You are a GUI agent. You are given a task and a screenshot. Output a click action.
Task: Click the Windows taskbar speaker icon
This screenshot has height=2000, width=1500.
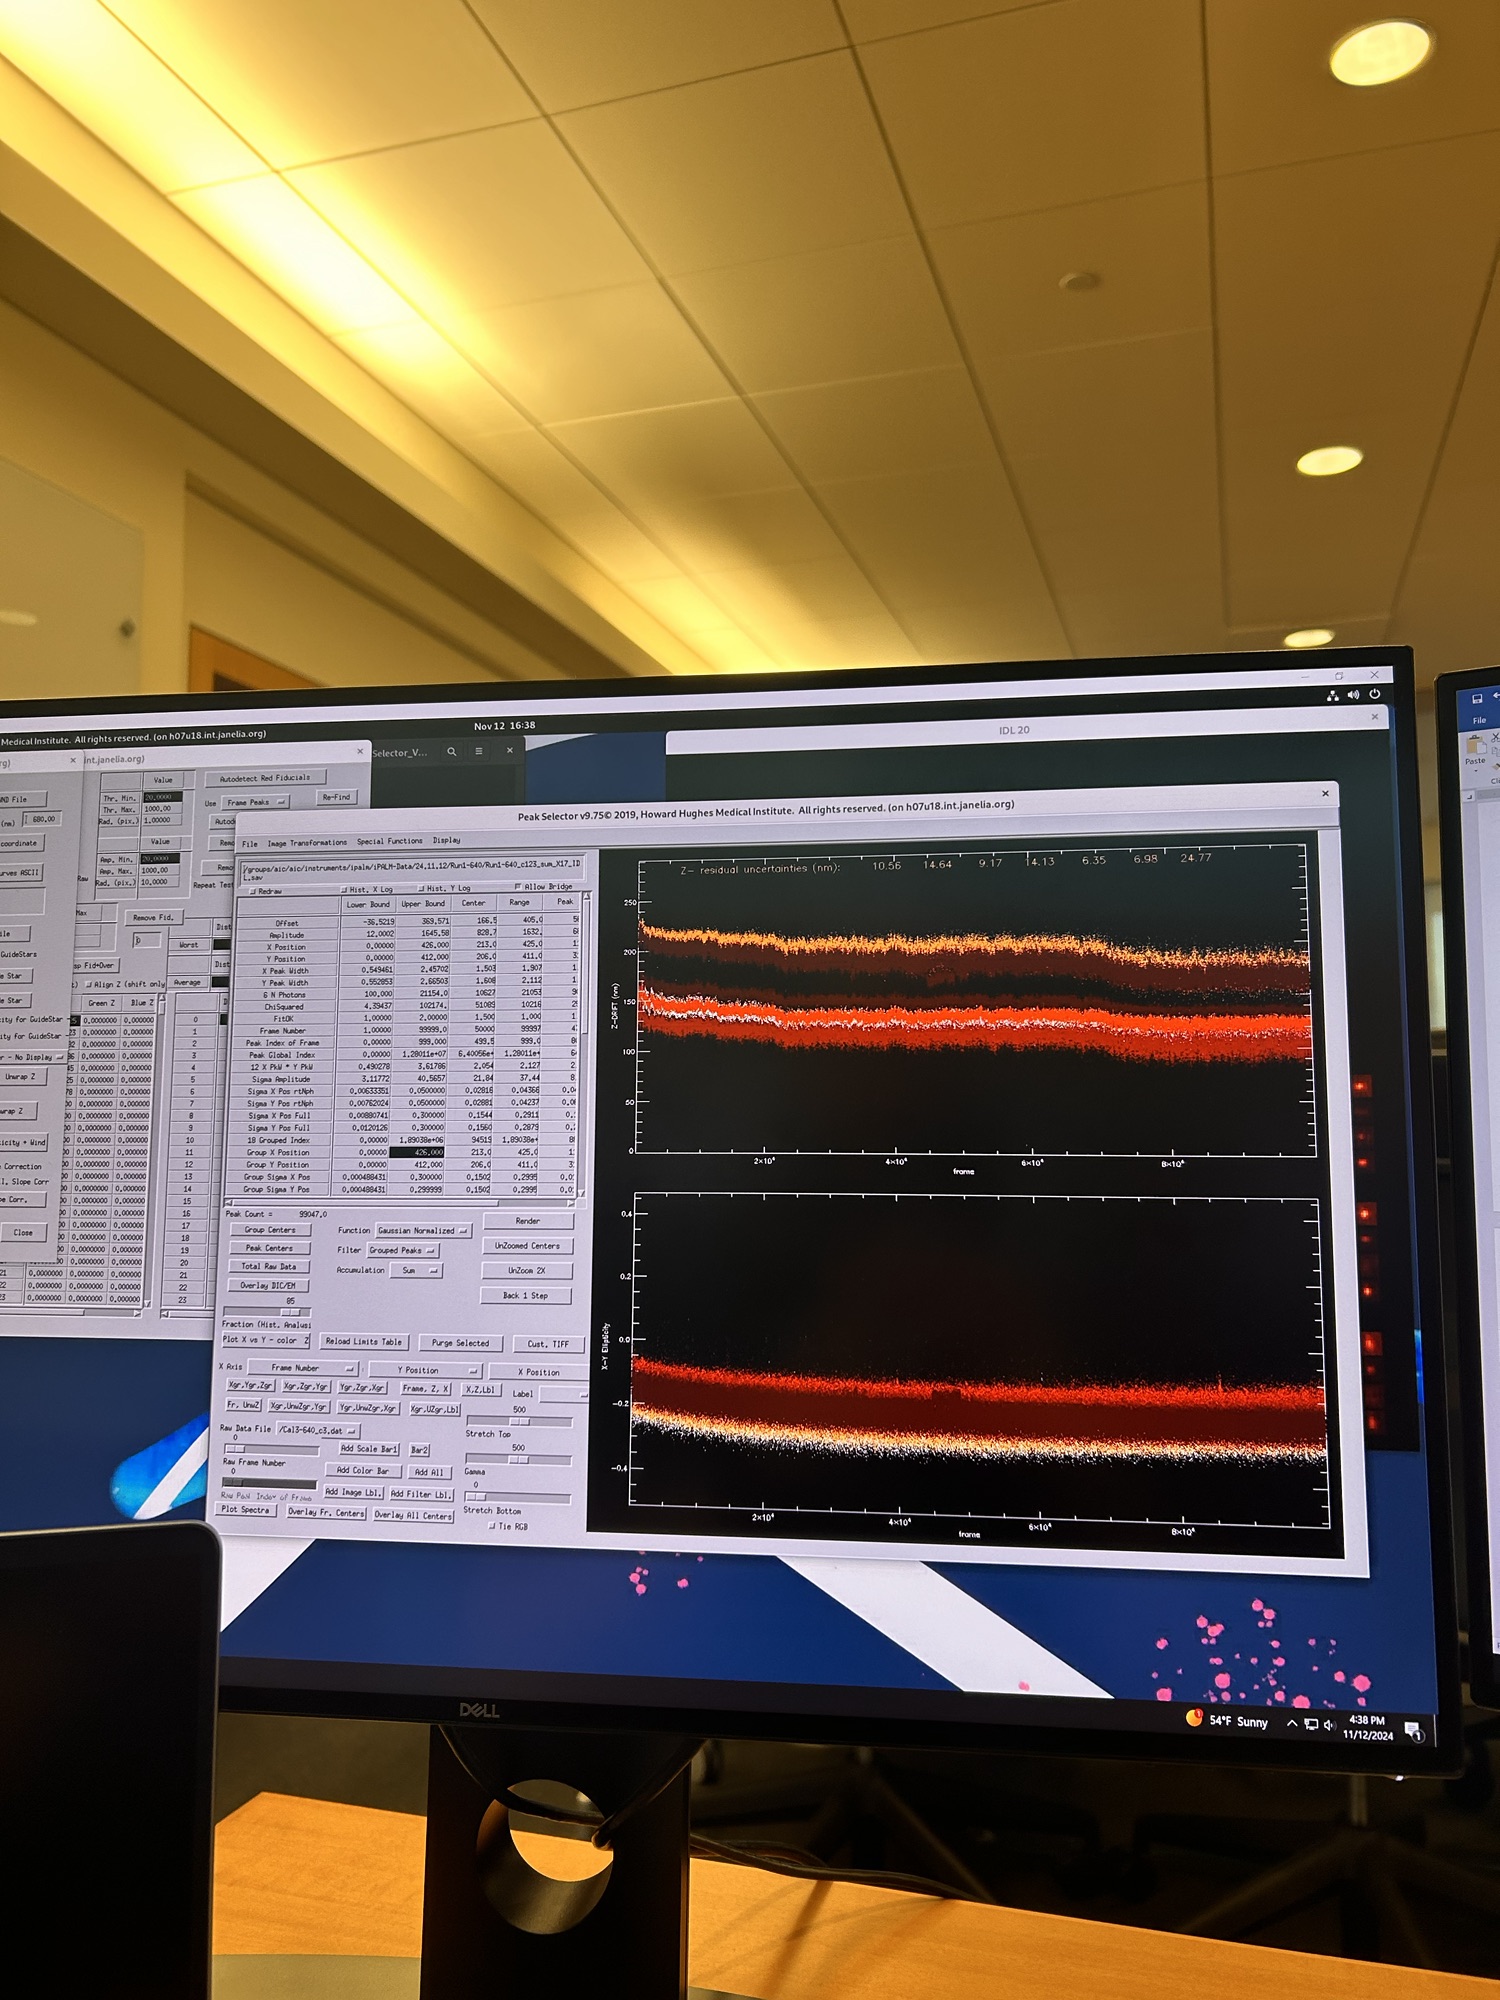1329,1724
